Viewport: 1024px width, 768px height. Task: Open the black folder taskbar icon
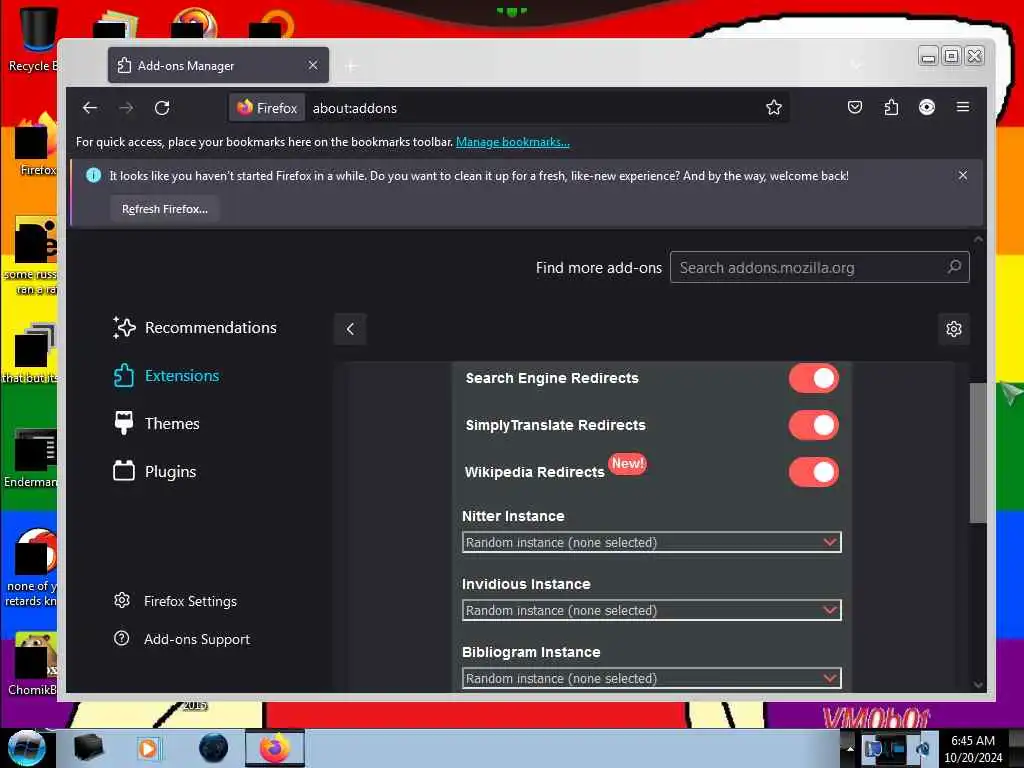pyautogui.click(x=88, y=748)
